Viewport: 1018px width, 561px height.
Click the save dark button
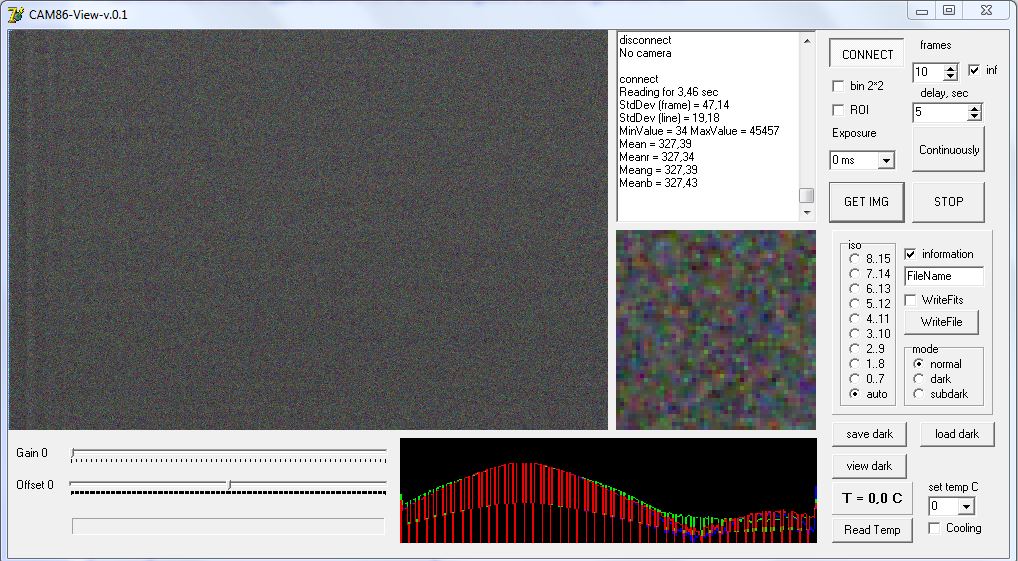click(869, 434)
